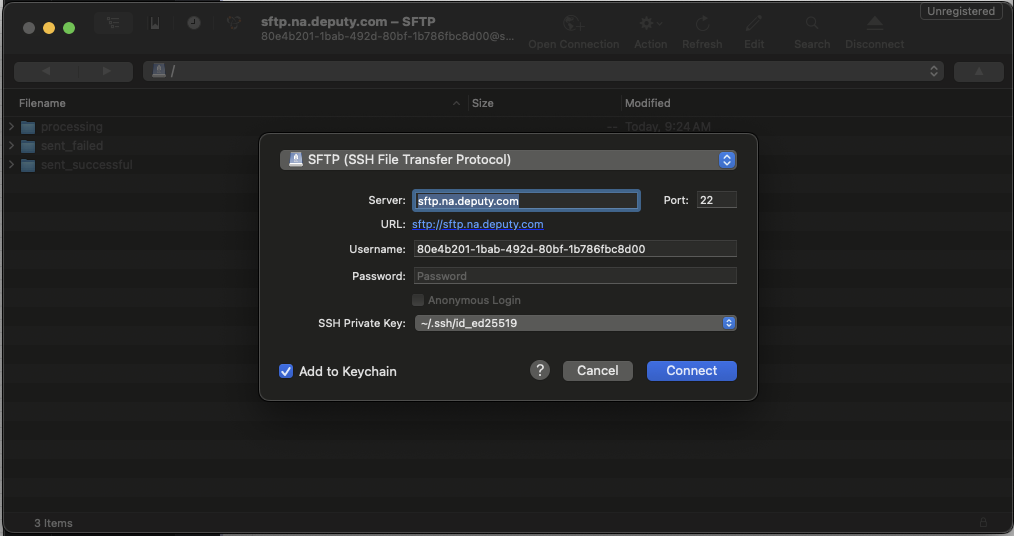This screenshot has height=536, width=1014.
Task: Open the History clock icon
Action: pos(194,23)
